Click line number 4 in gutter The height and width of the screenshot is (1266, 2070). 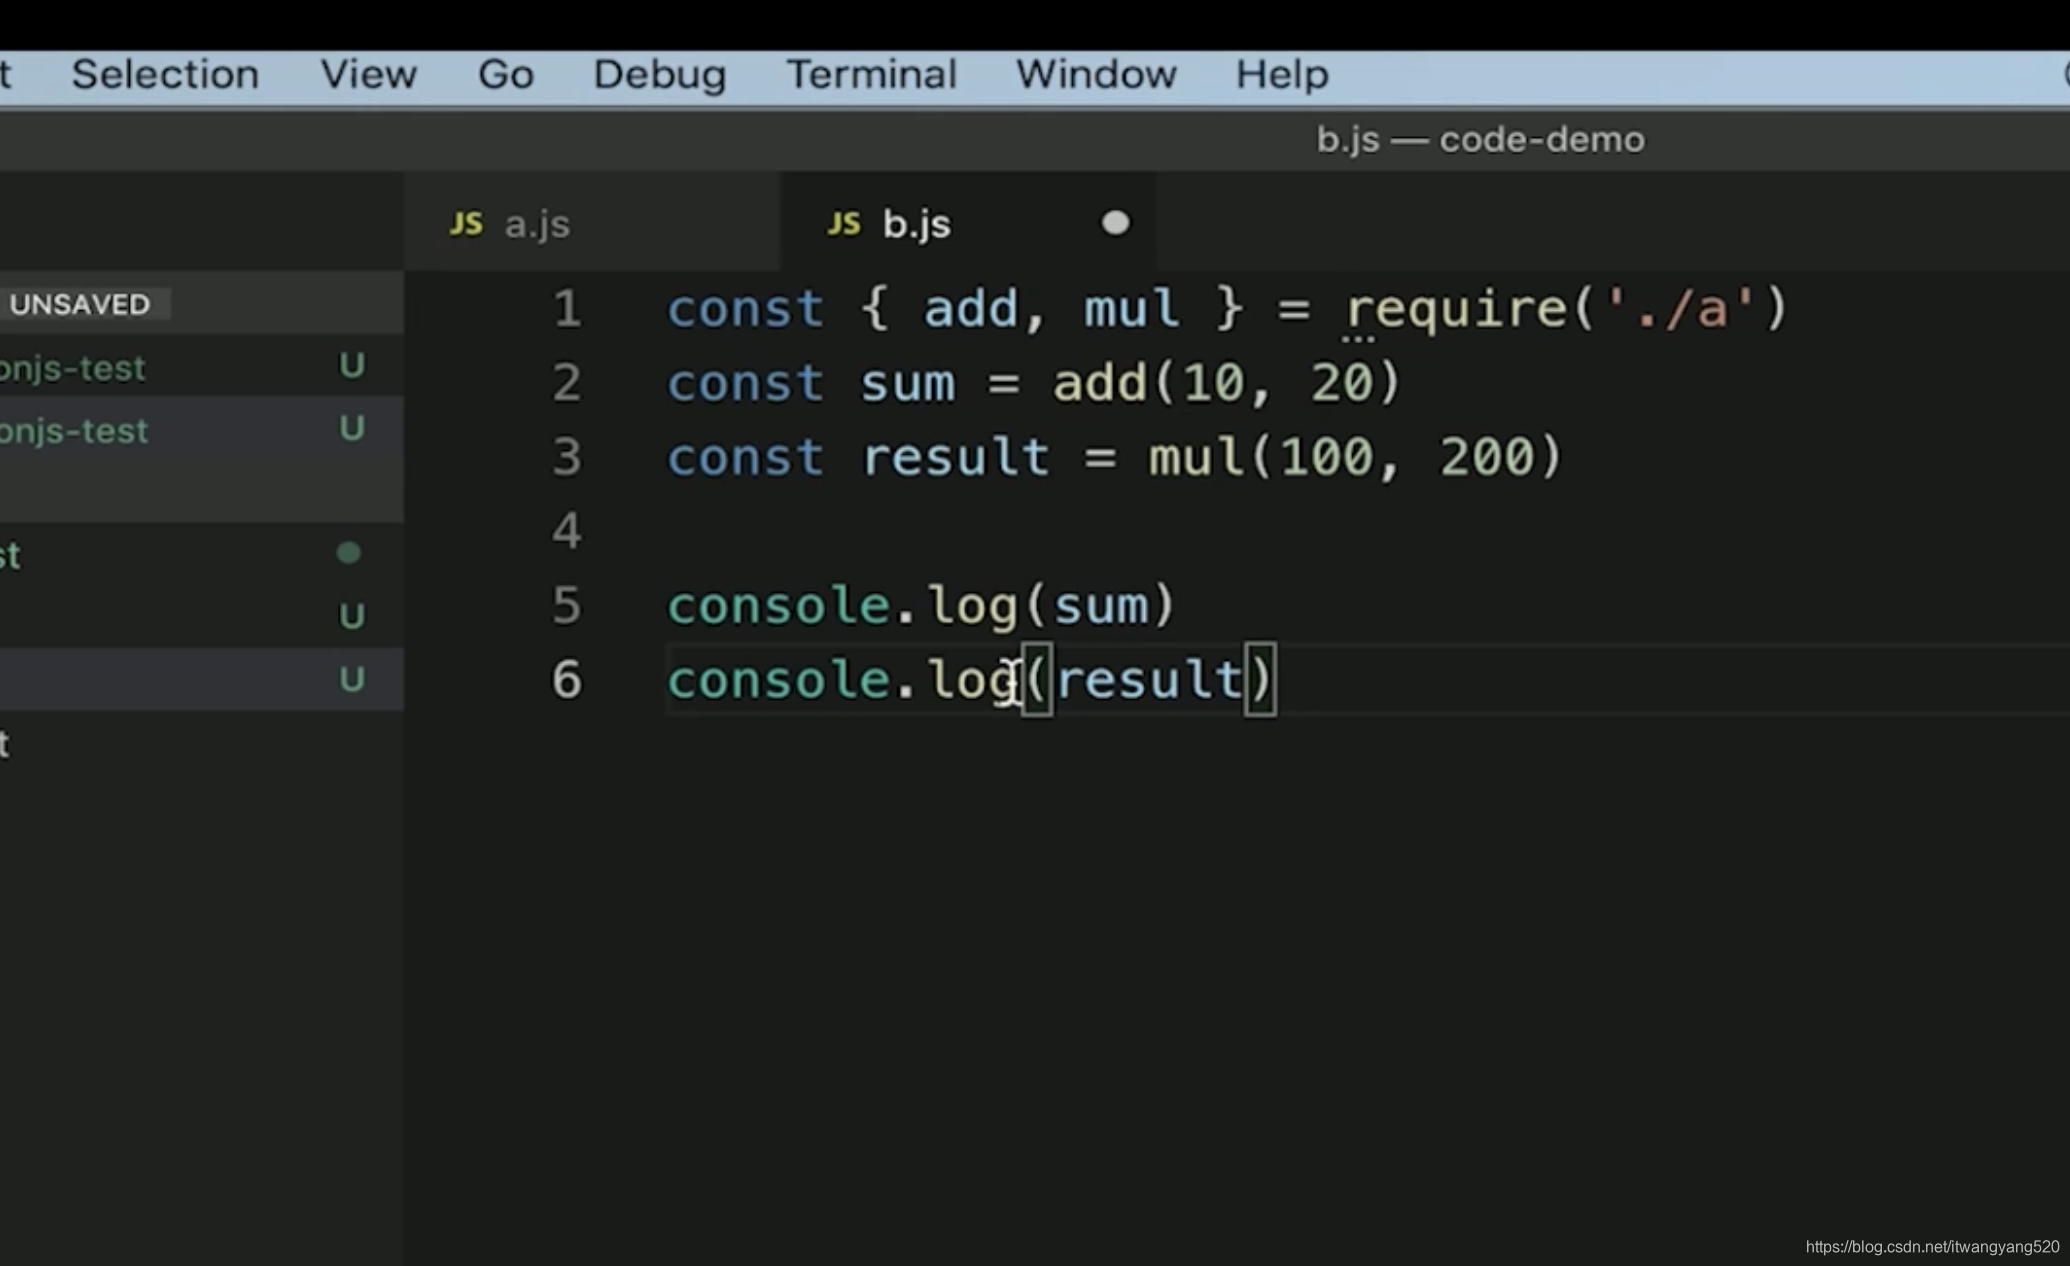567,530
